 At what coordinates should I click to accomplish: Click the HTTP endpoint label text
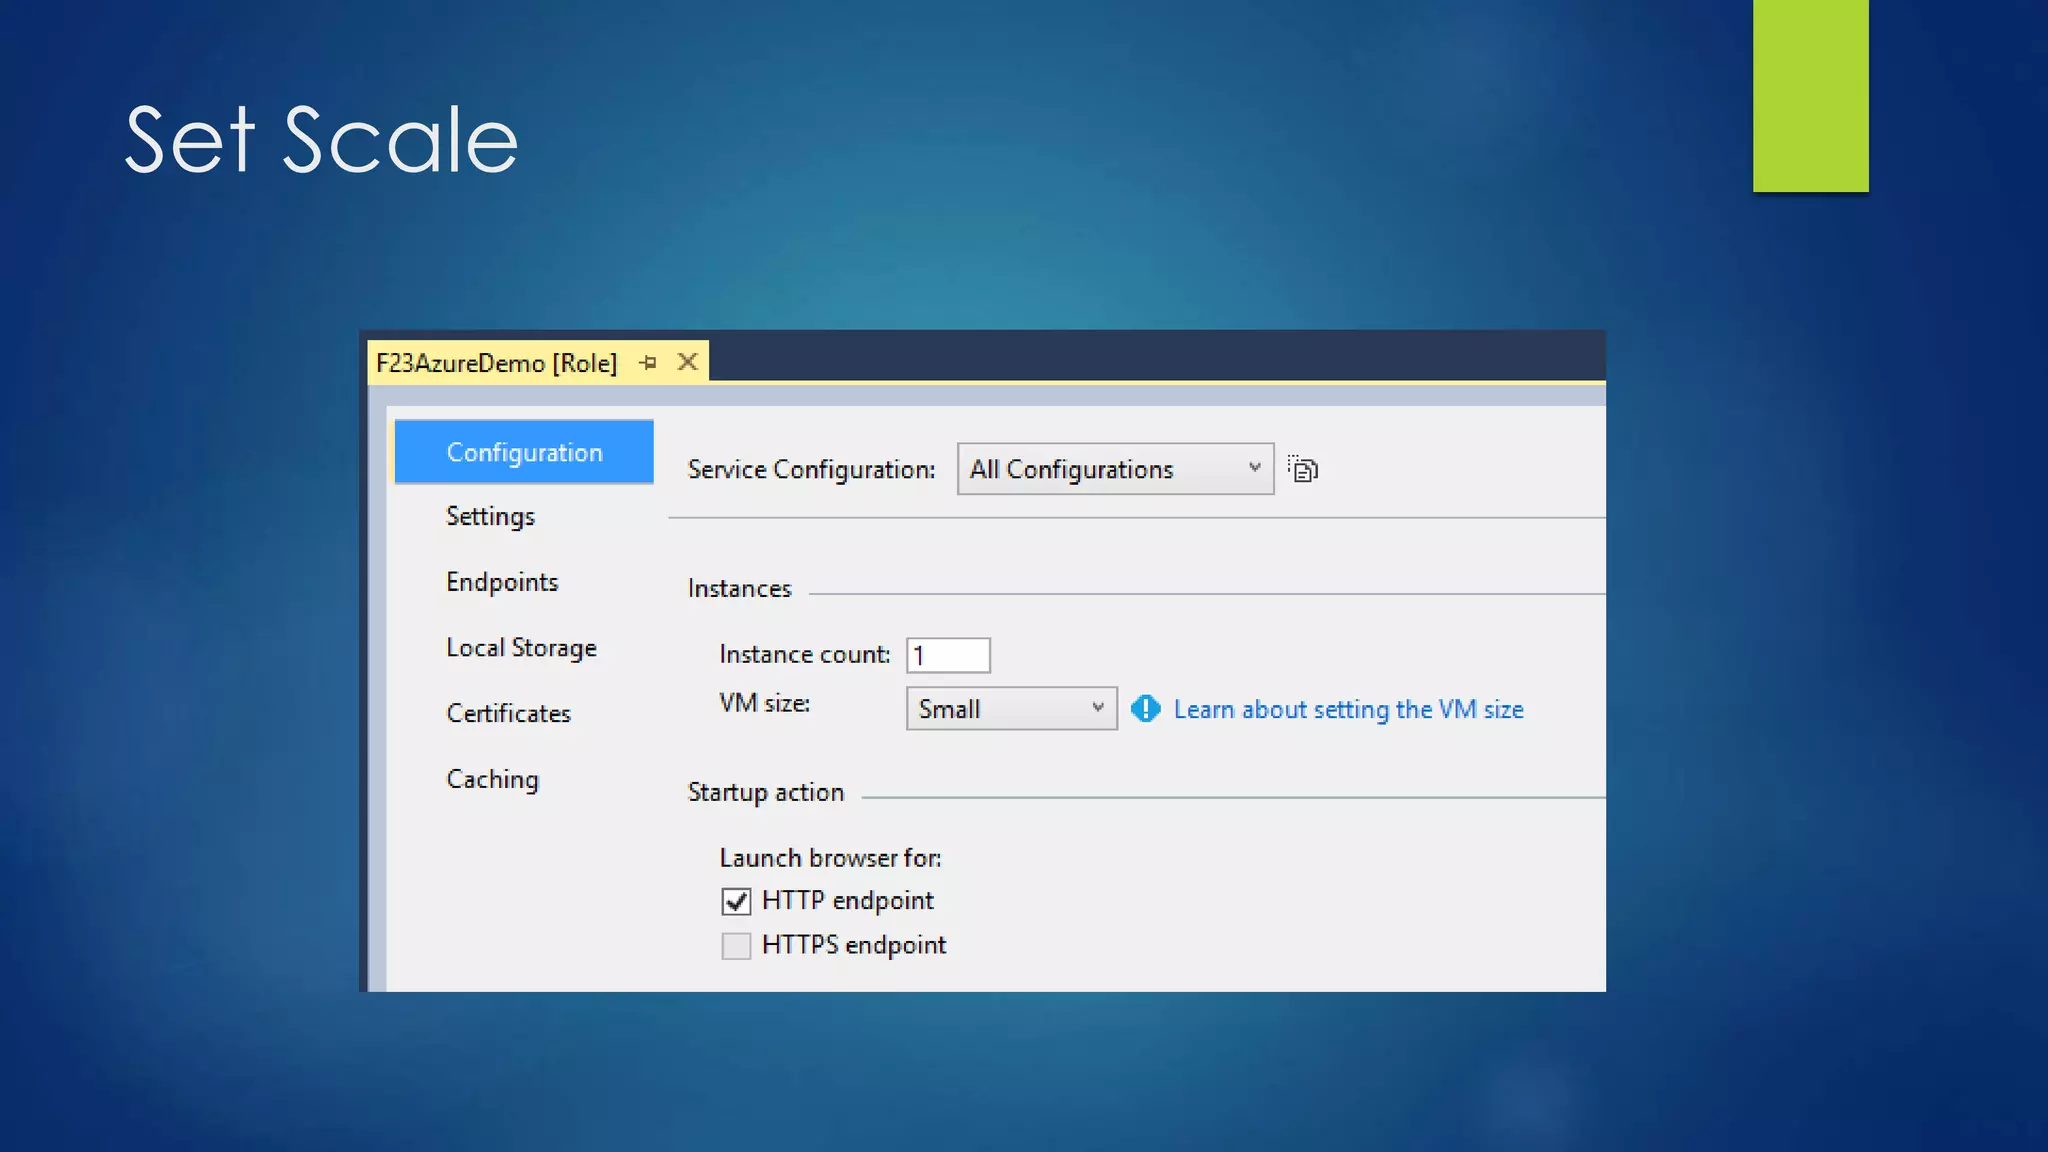(x=847, y=901)
